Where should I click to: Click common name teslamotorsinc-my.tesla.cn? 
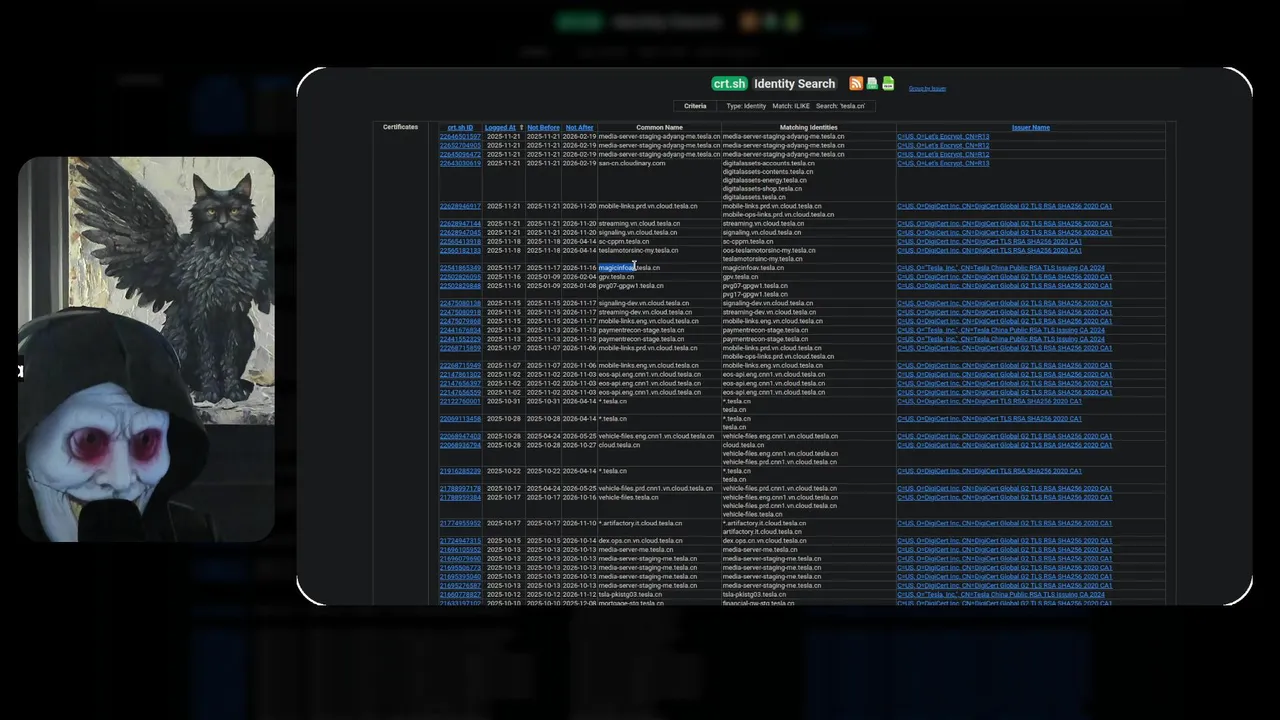[638, 251]
